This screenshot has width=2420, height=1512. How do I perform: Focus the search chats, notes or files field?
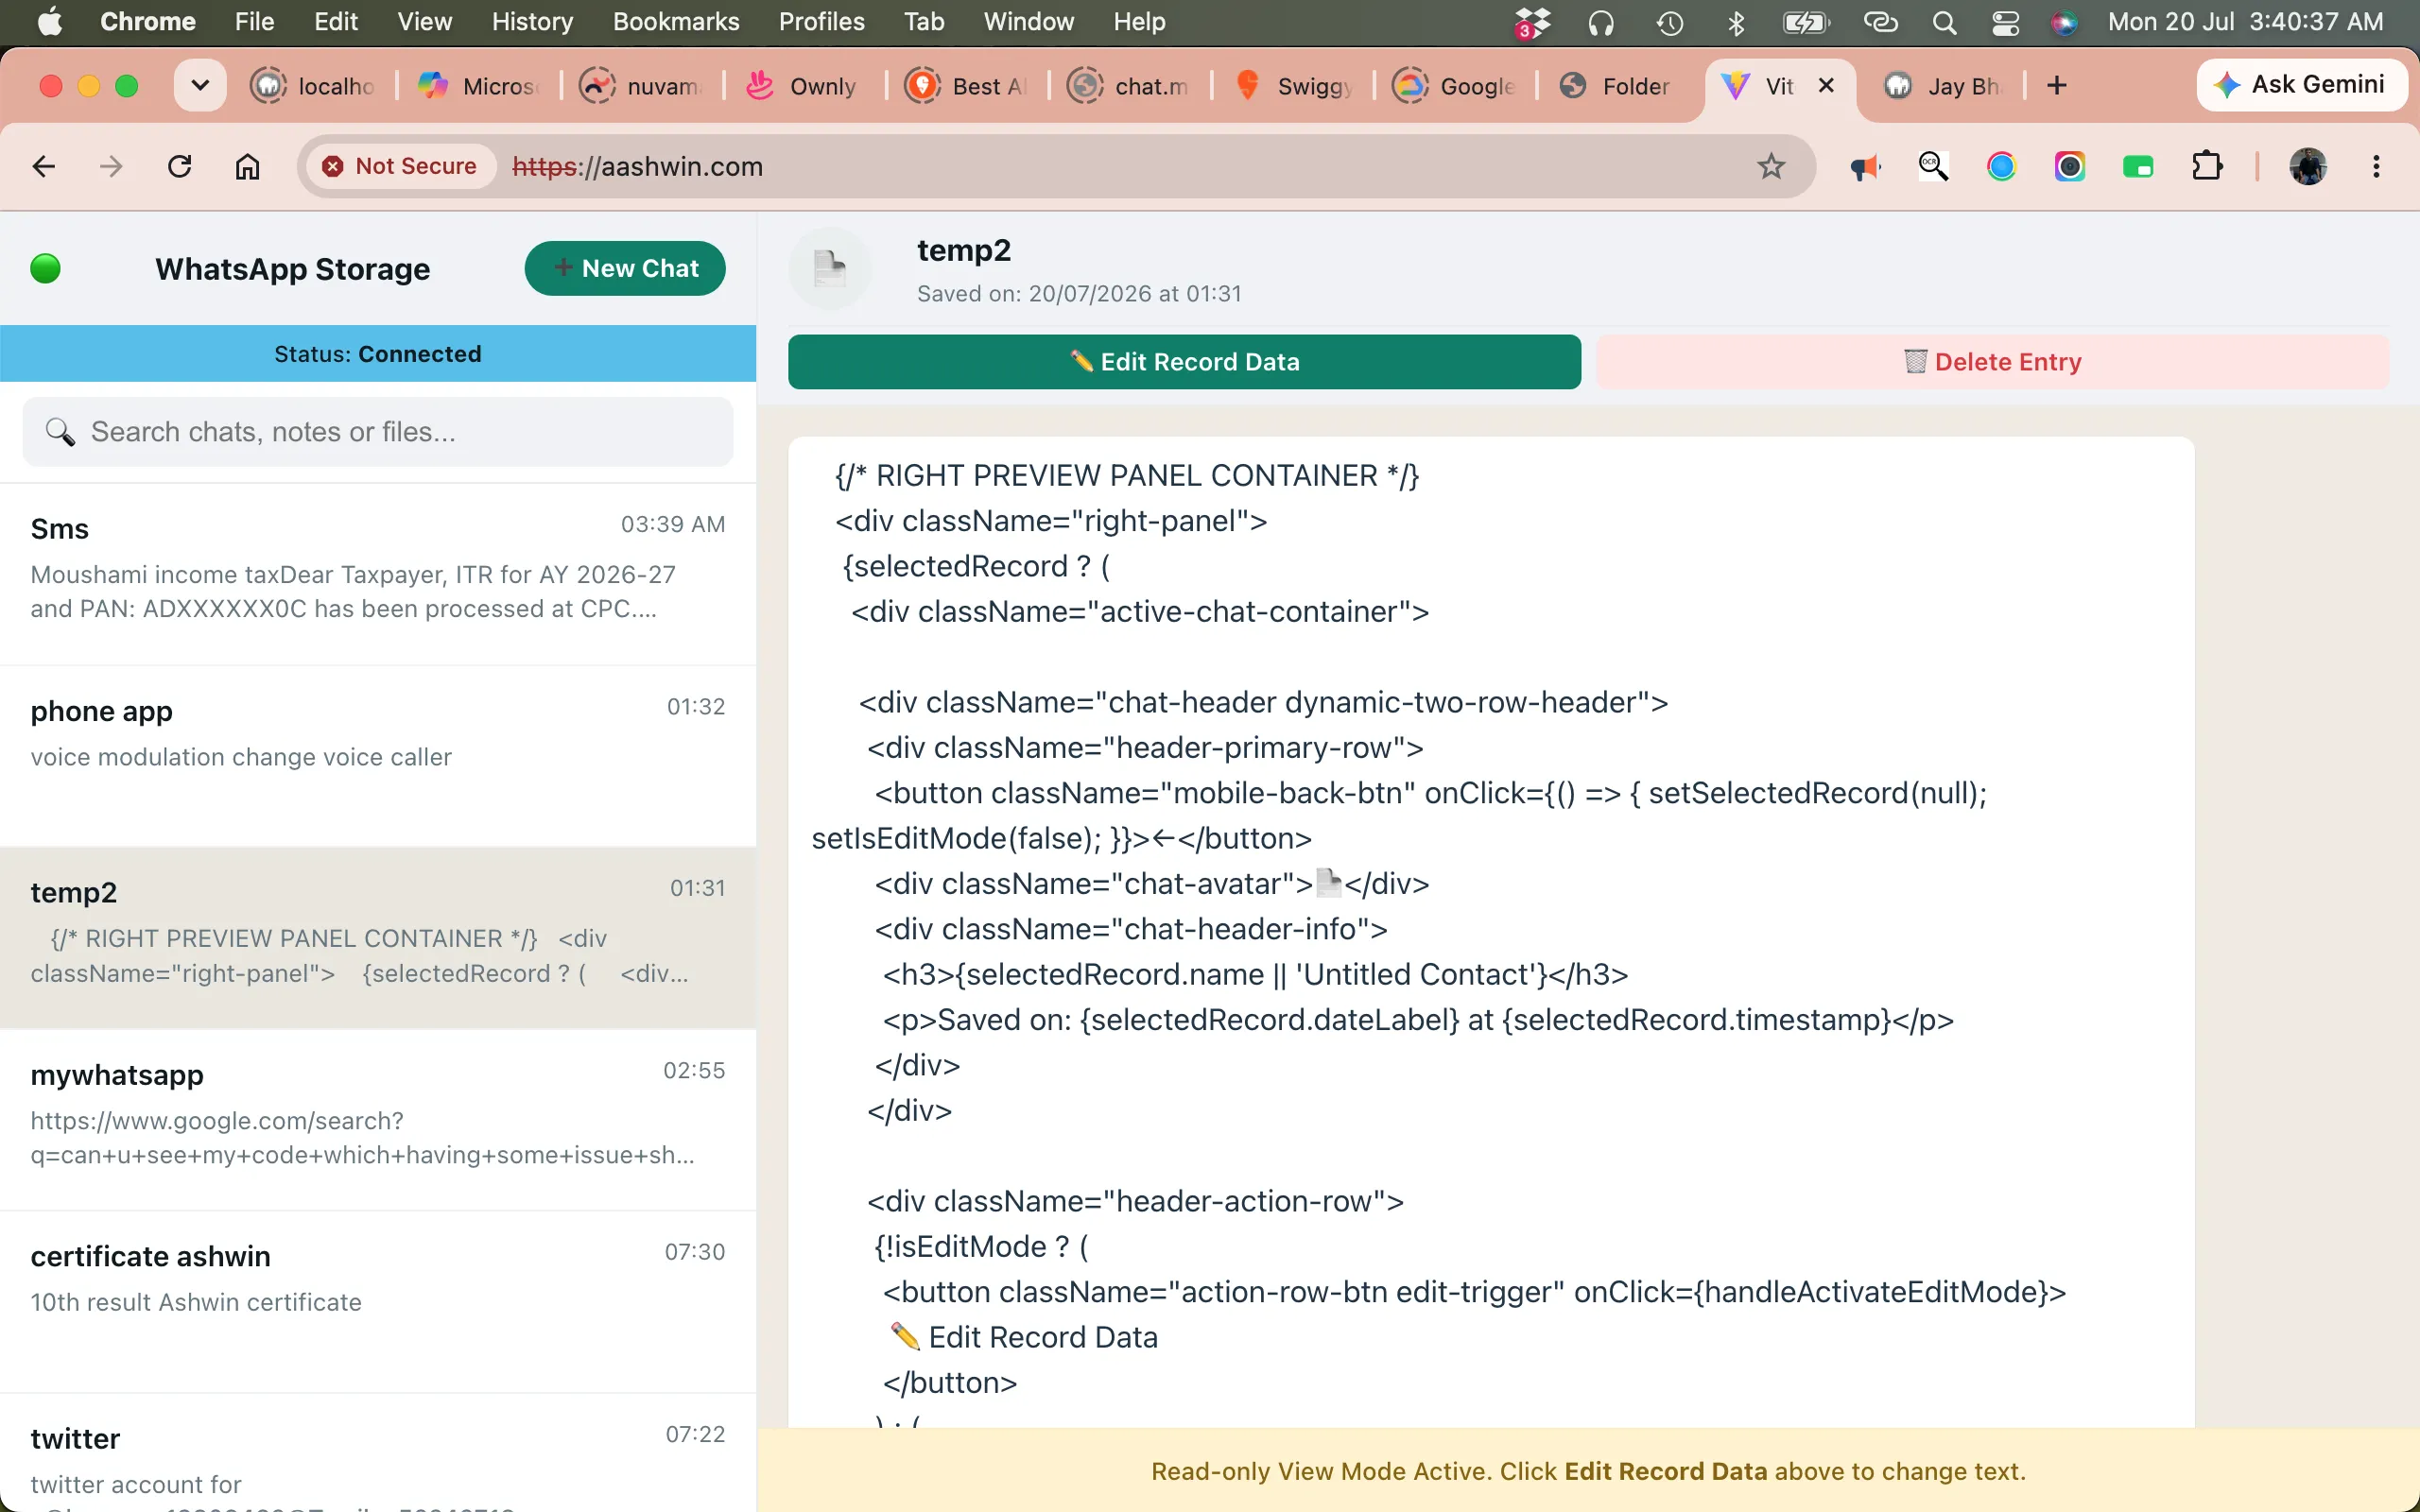coord(378,432)
